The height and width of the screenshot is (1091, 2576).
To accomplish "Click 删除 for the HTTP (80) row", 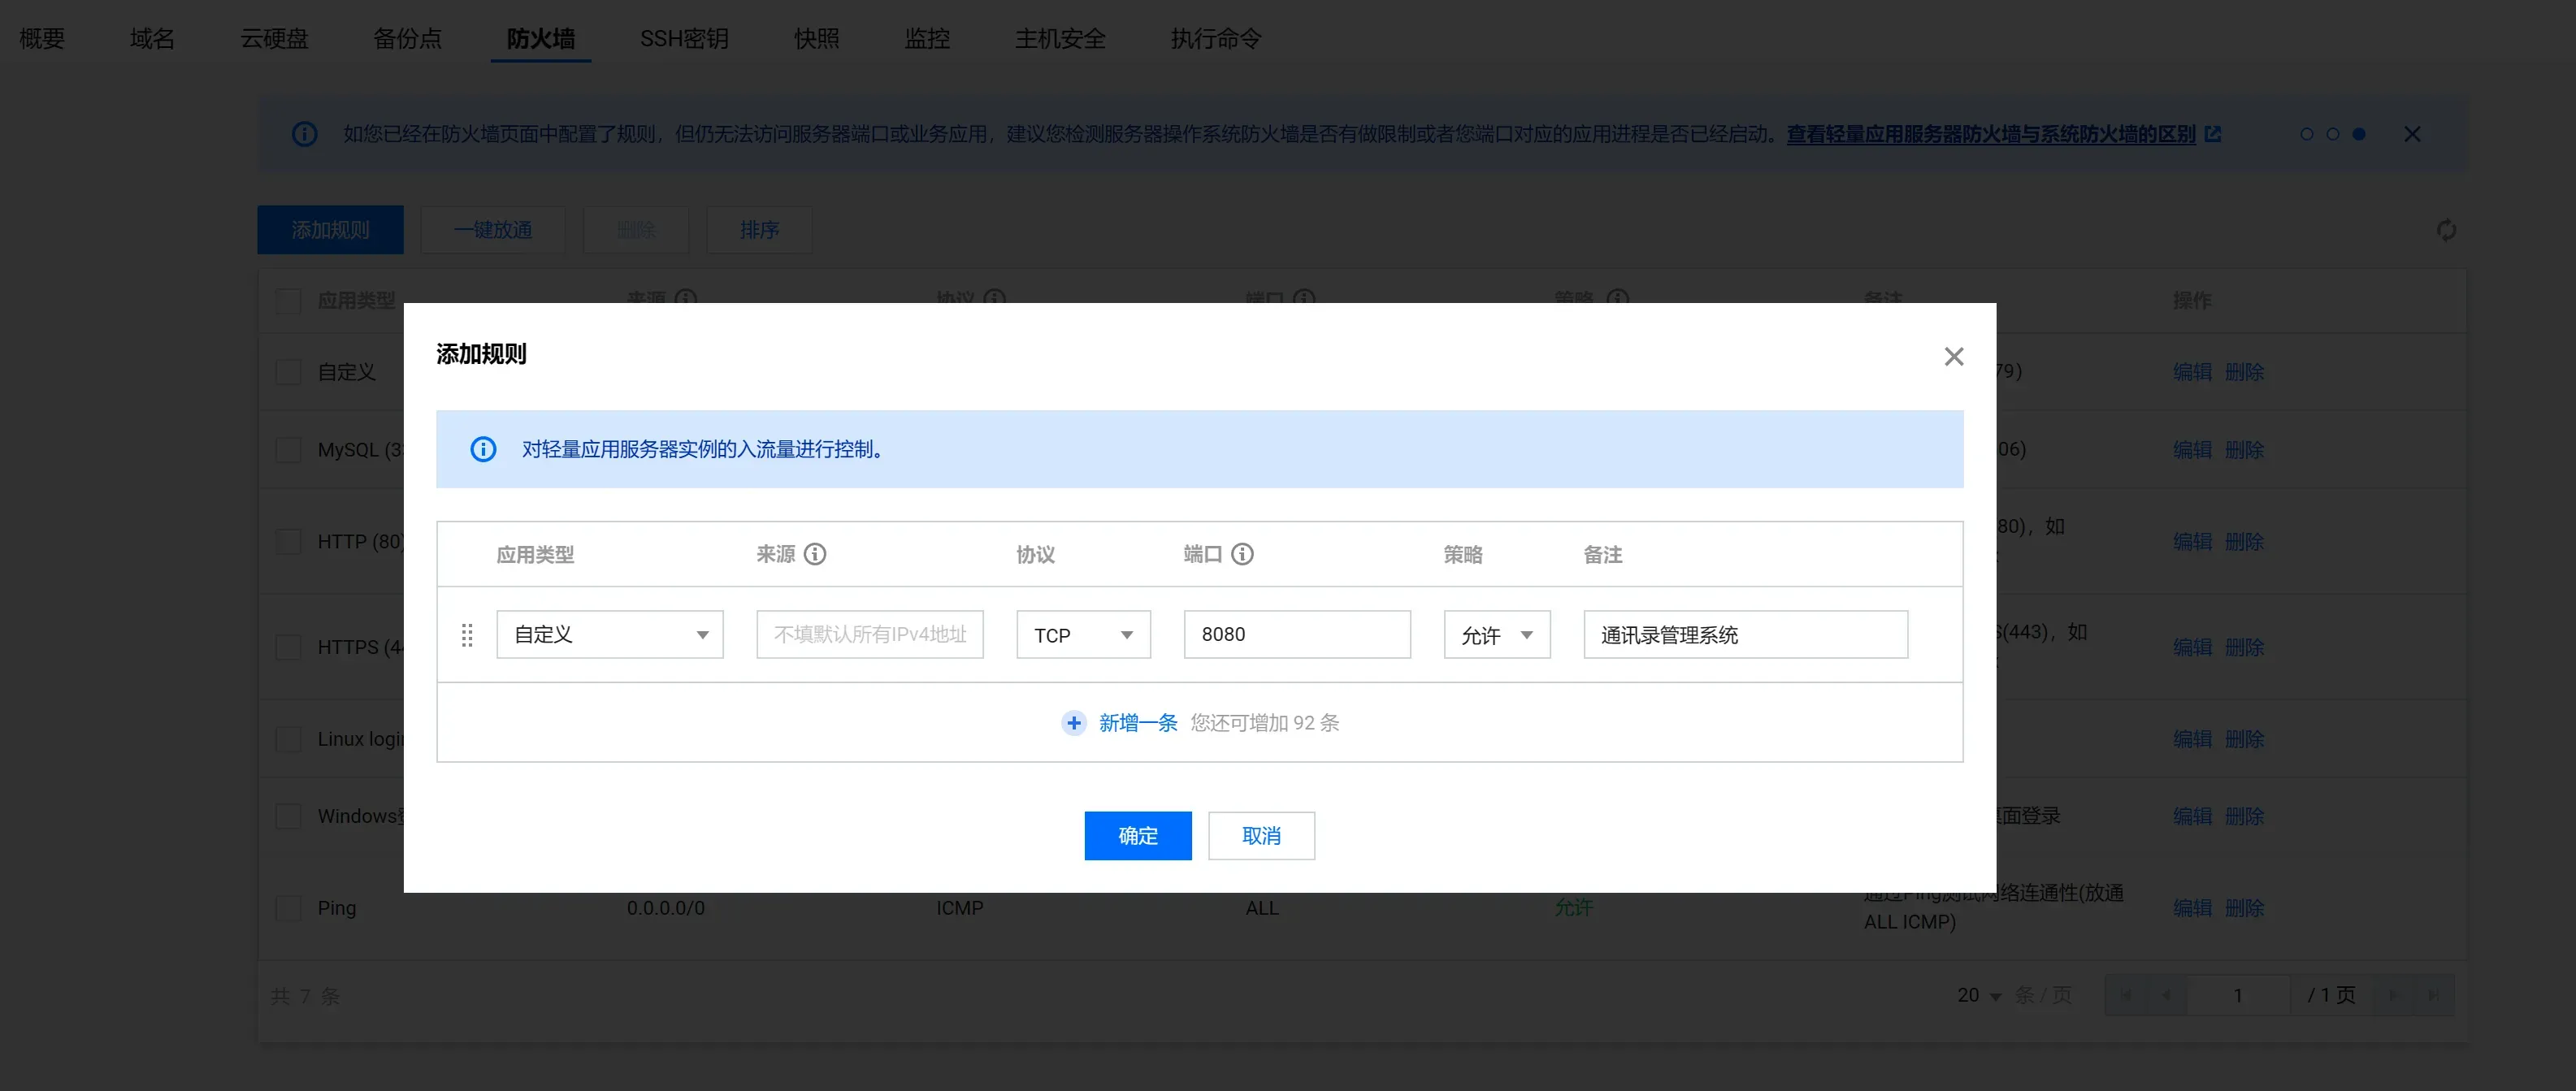I will pos(2244,542).
